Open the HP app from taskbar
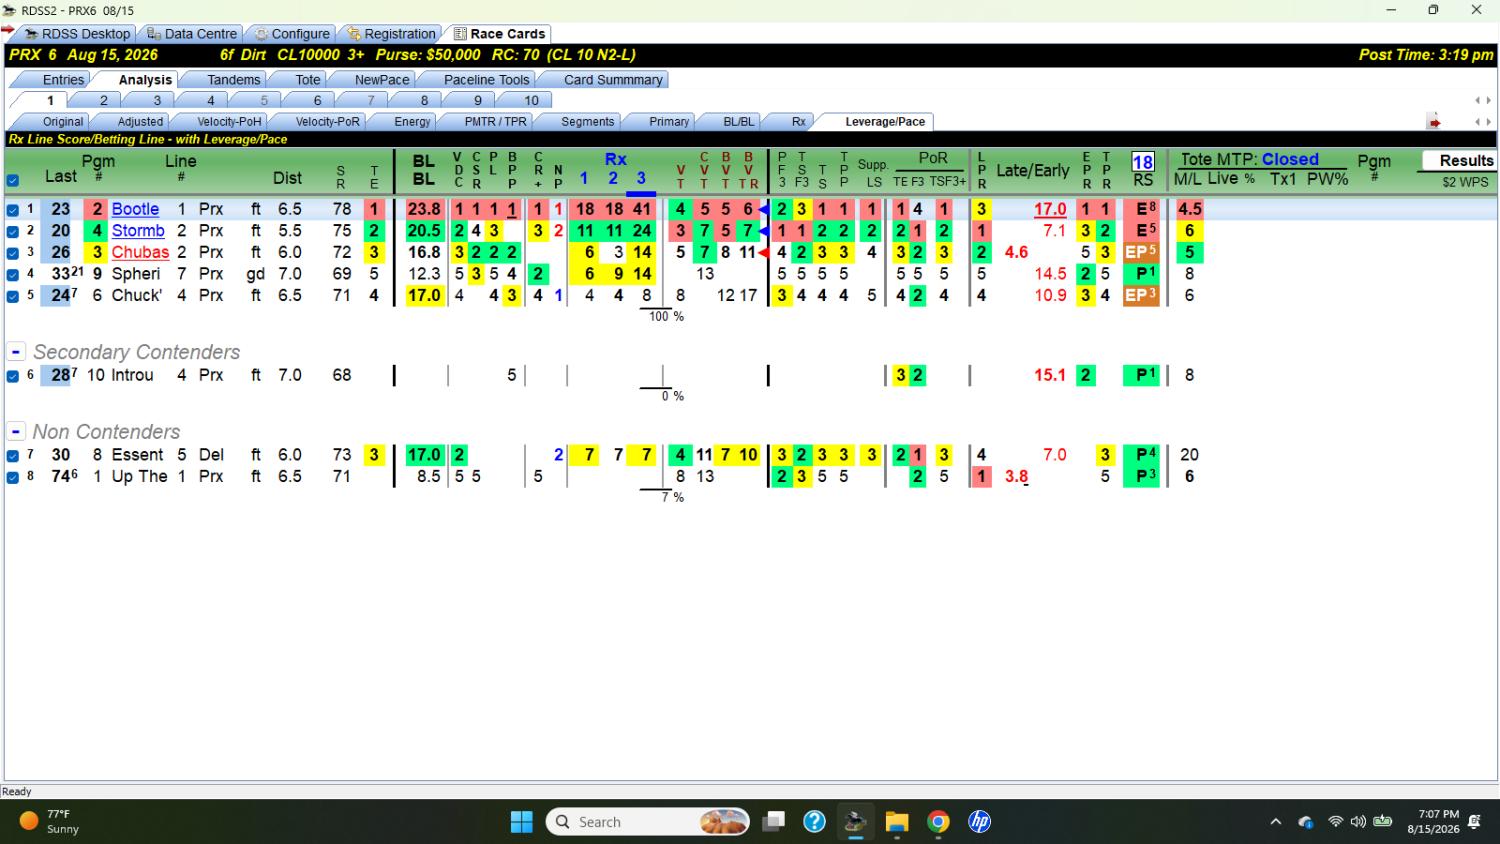 coord(979,822)
